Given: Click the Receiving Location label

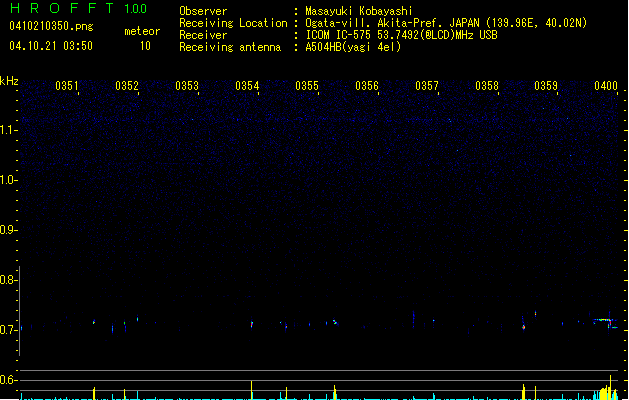Looking at the screenshot, I should point(233,23).
